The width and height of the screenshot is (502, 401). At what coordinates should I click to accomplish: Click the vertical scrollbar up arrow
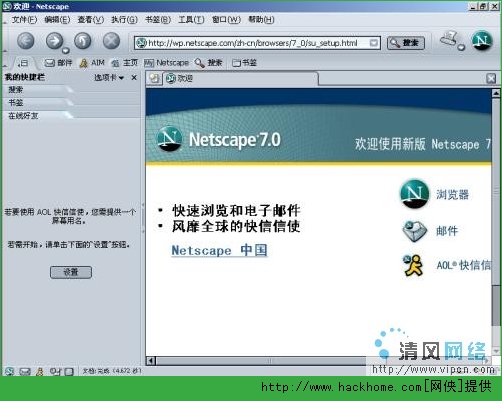(496, 94)
